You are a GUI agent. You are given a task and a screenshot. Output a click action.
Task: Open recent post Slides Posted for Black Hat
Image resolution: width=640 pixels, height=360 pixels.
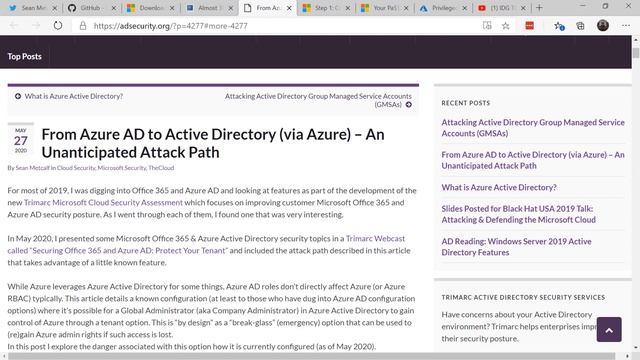(x=518, y=214)
